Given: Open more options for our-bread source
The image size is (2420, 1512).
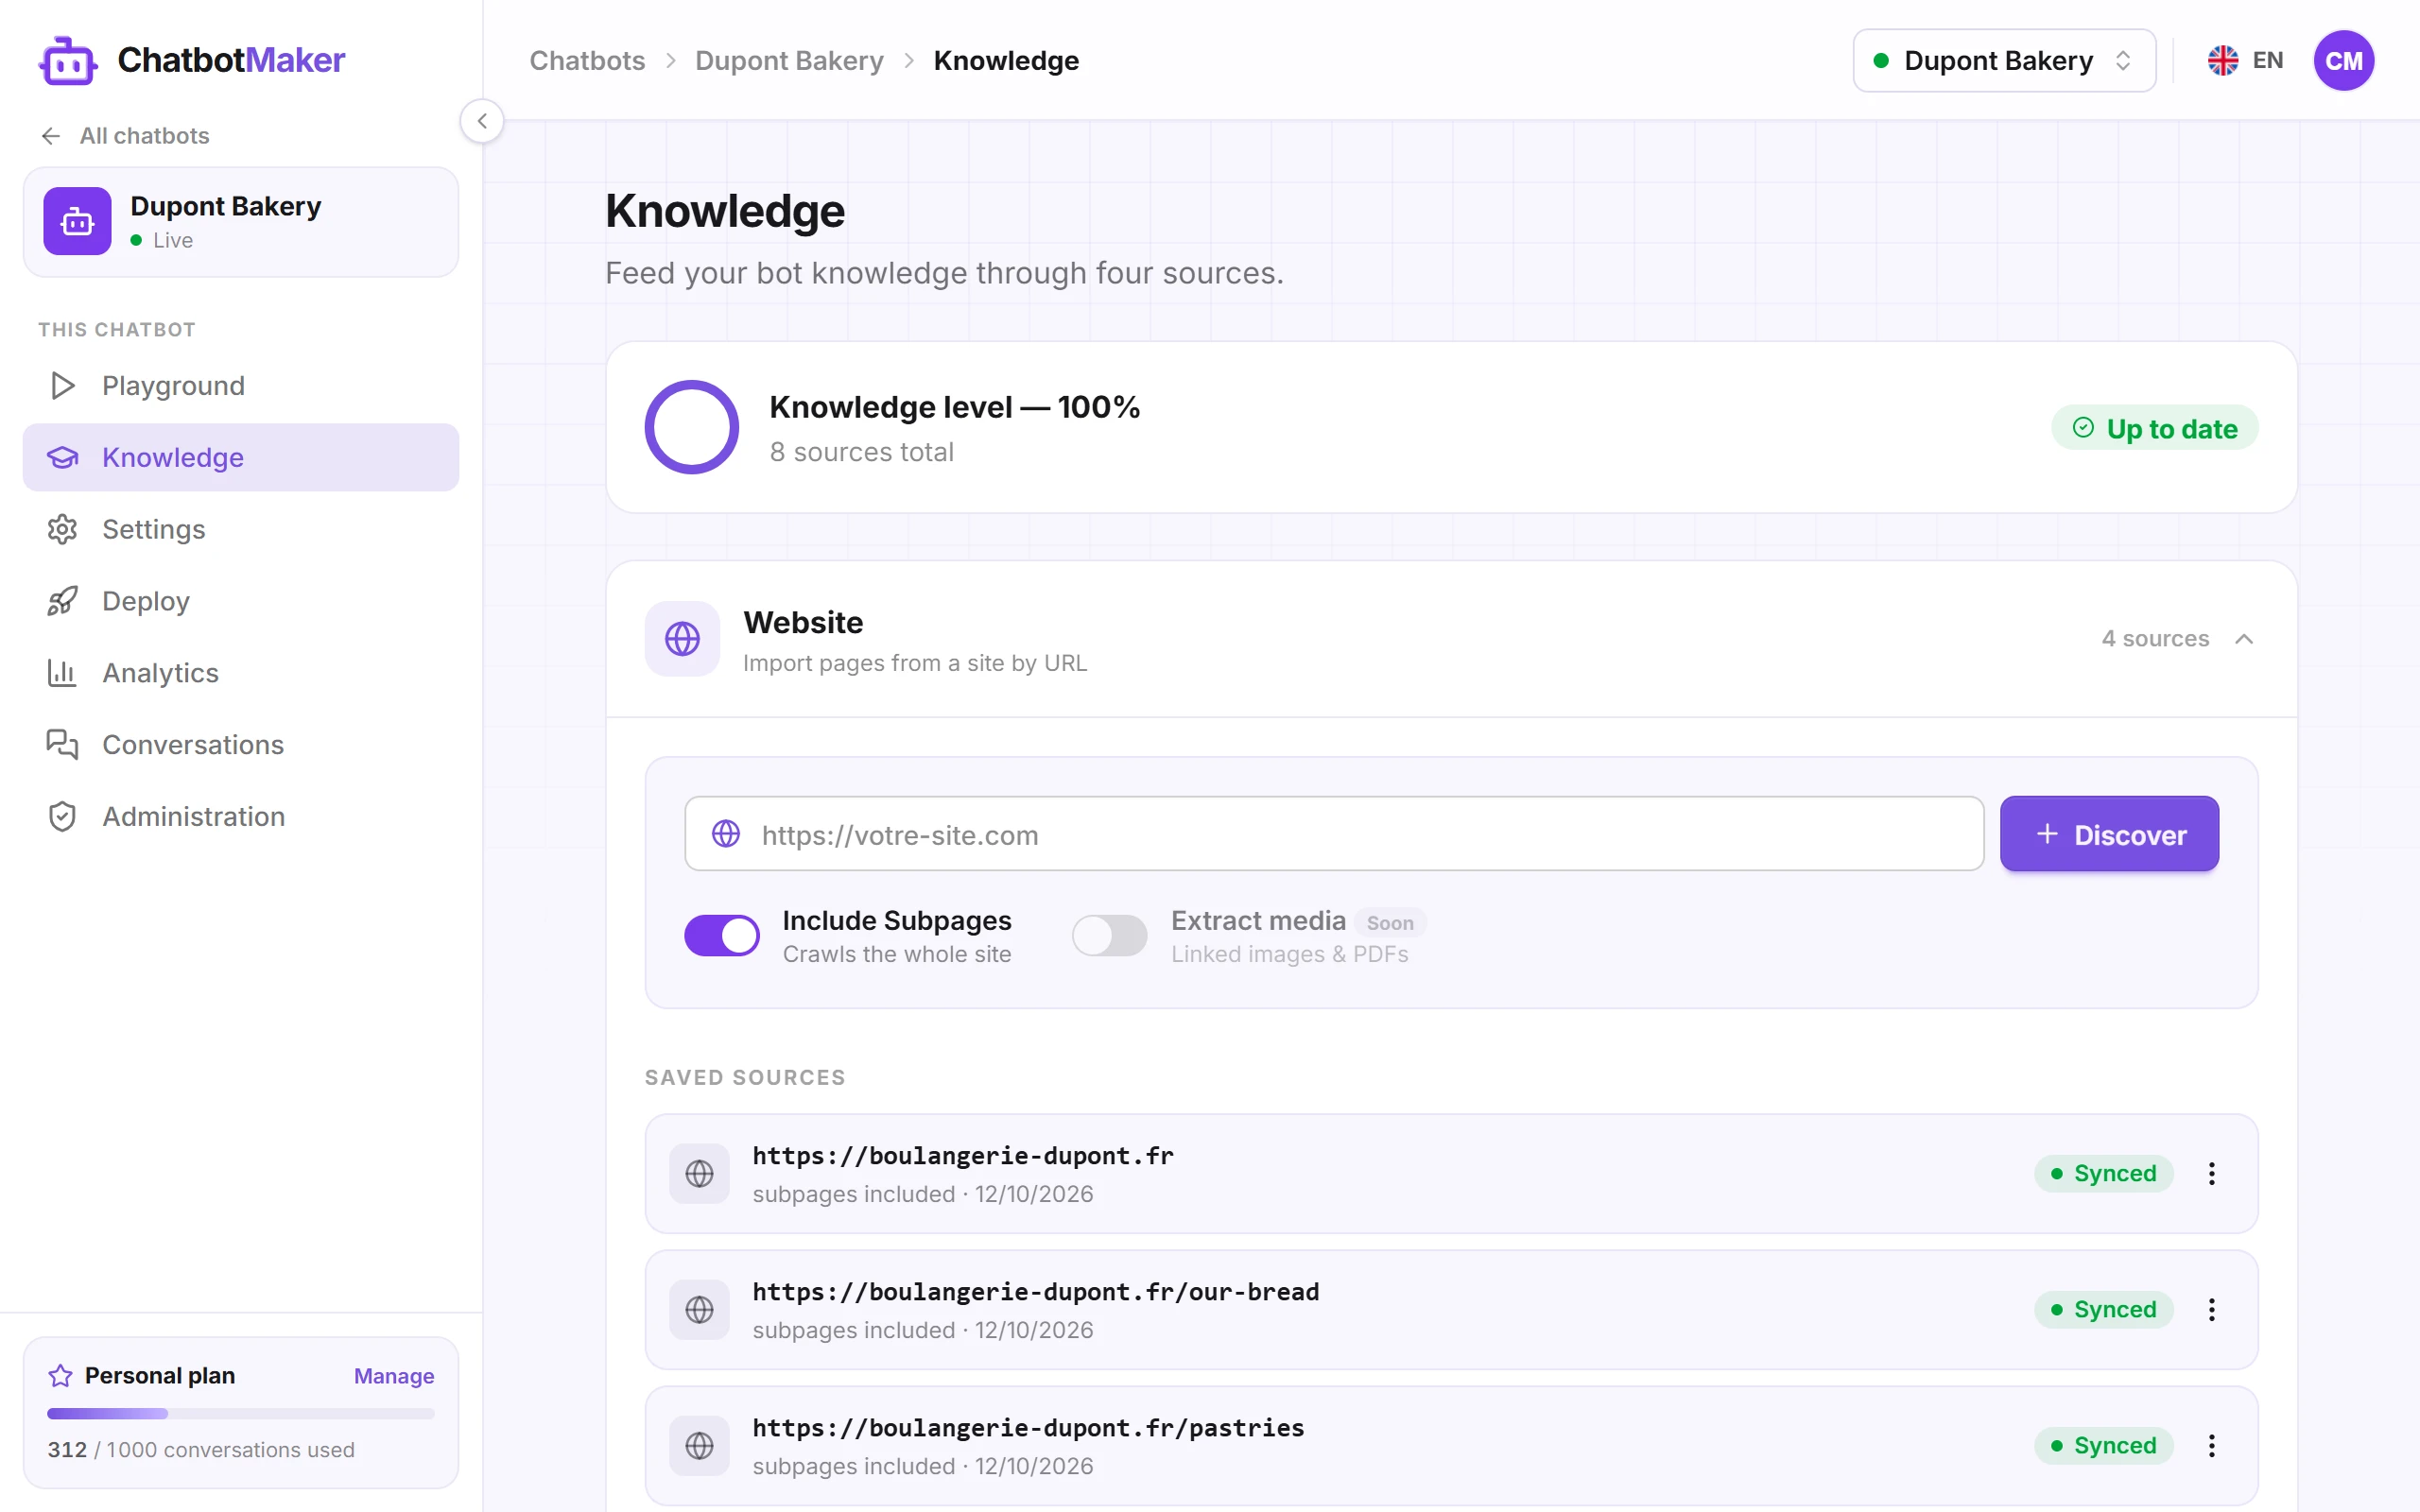Looking at the screenshot, I should tap(2211, 1309).
